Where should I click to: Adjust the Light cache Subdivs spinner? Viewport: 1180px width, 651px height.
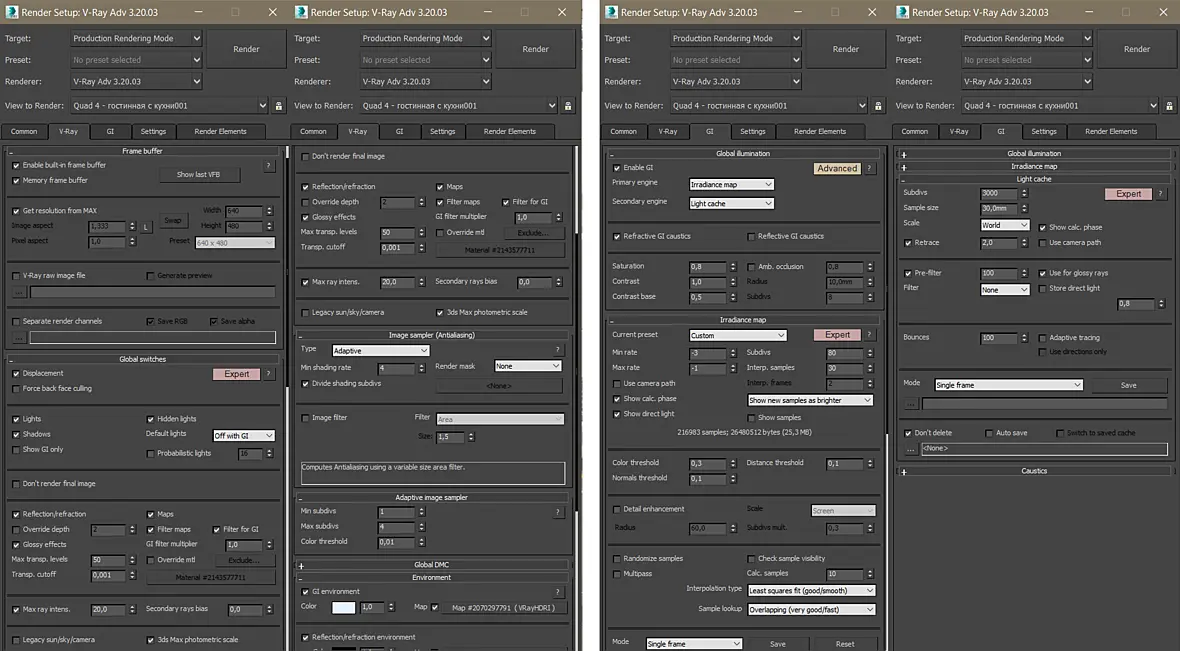(1024, 193)
